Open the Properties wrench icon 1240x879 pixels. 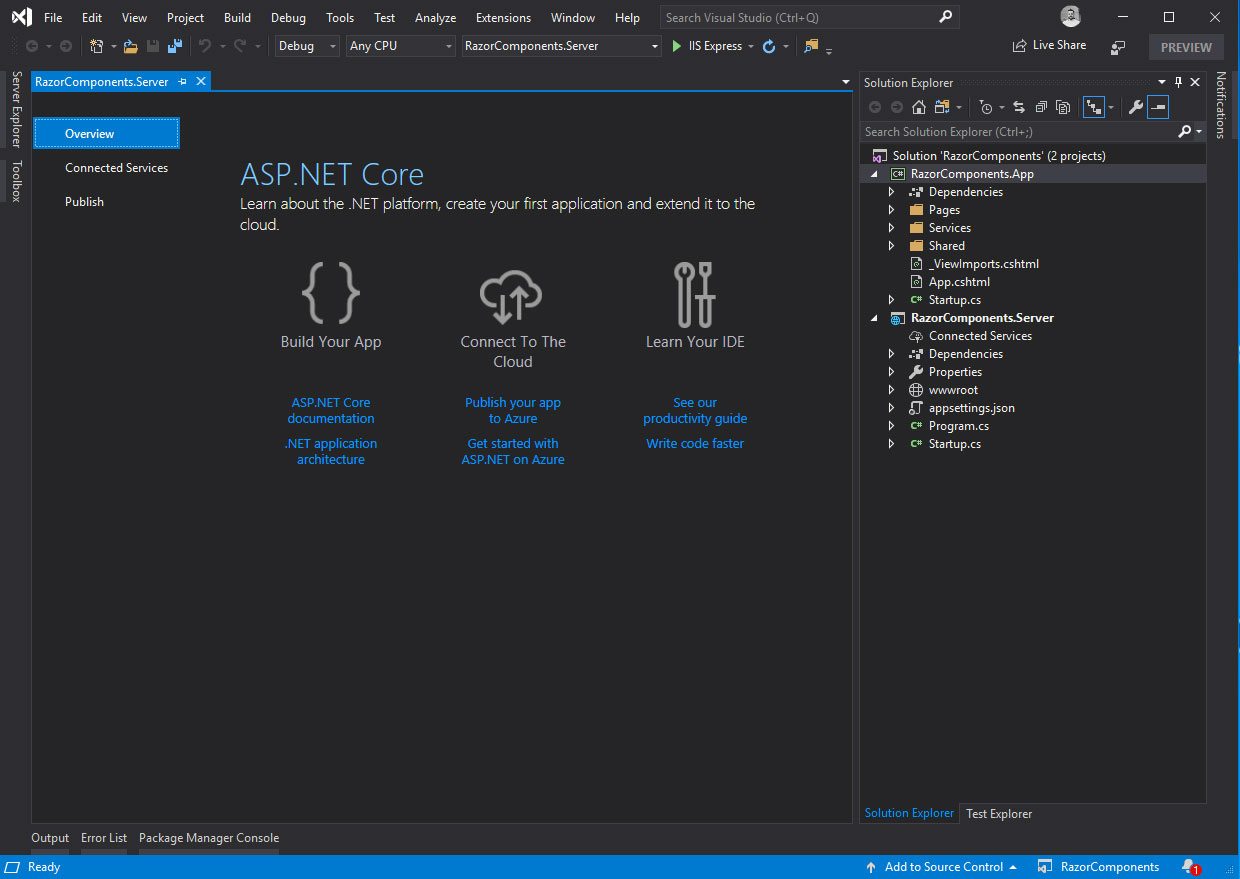[1136, 107]
